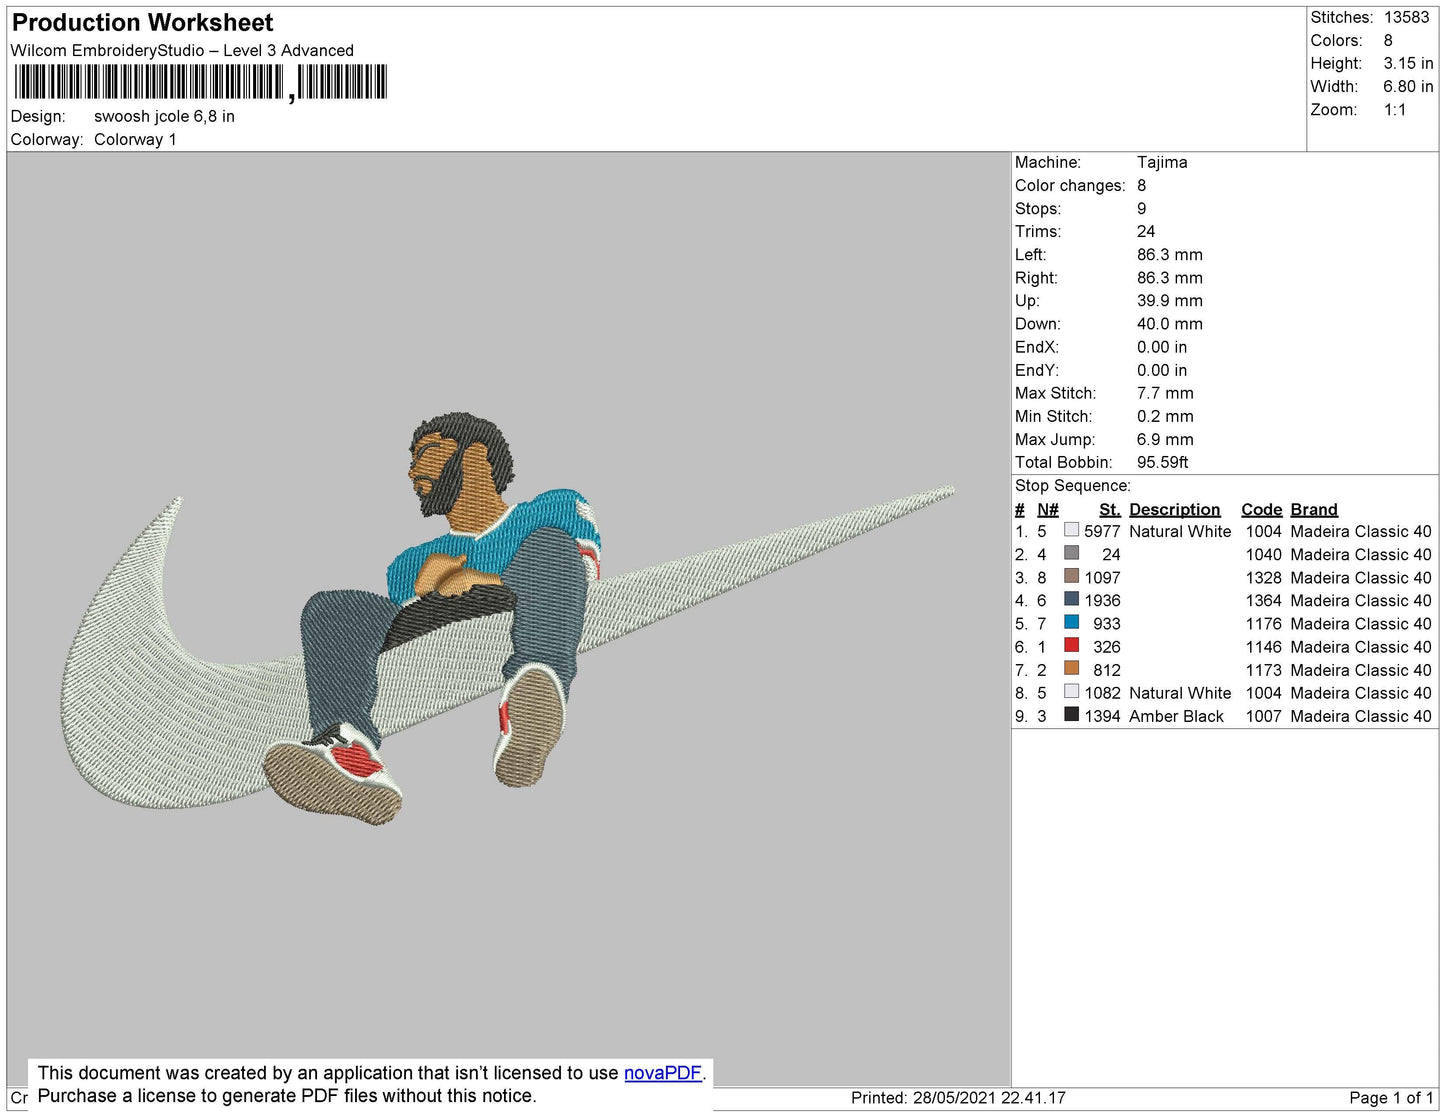Click the Max Jump value 6.9 mm

coord(1165,439)
